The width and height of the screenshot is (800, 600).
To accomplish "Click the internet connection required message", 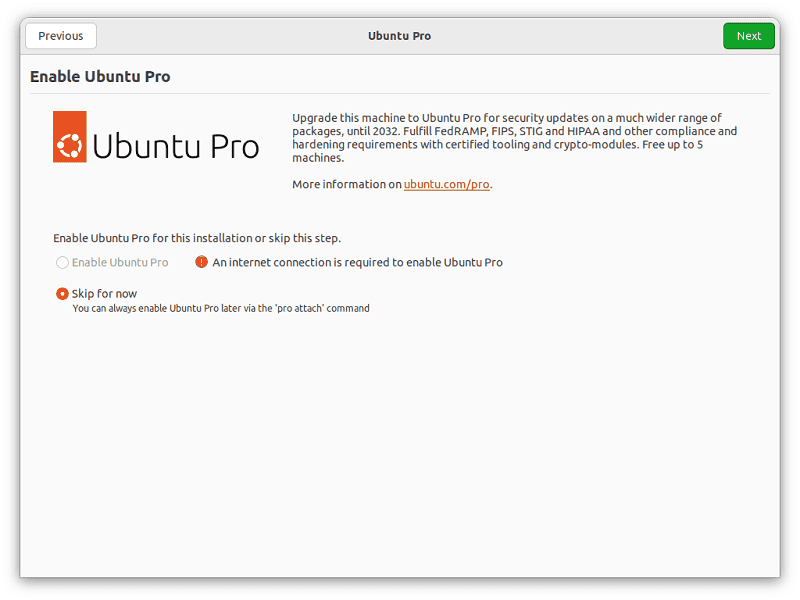I will [357, 262].
